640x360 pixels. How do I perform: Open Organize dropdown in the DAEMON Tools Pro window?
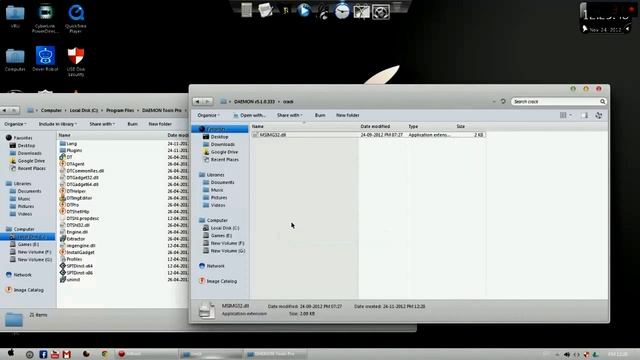tap(16, 124)
